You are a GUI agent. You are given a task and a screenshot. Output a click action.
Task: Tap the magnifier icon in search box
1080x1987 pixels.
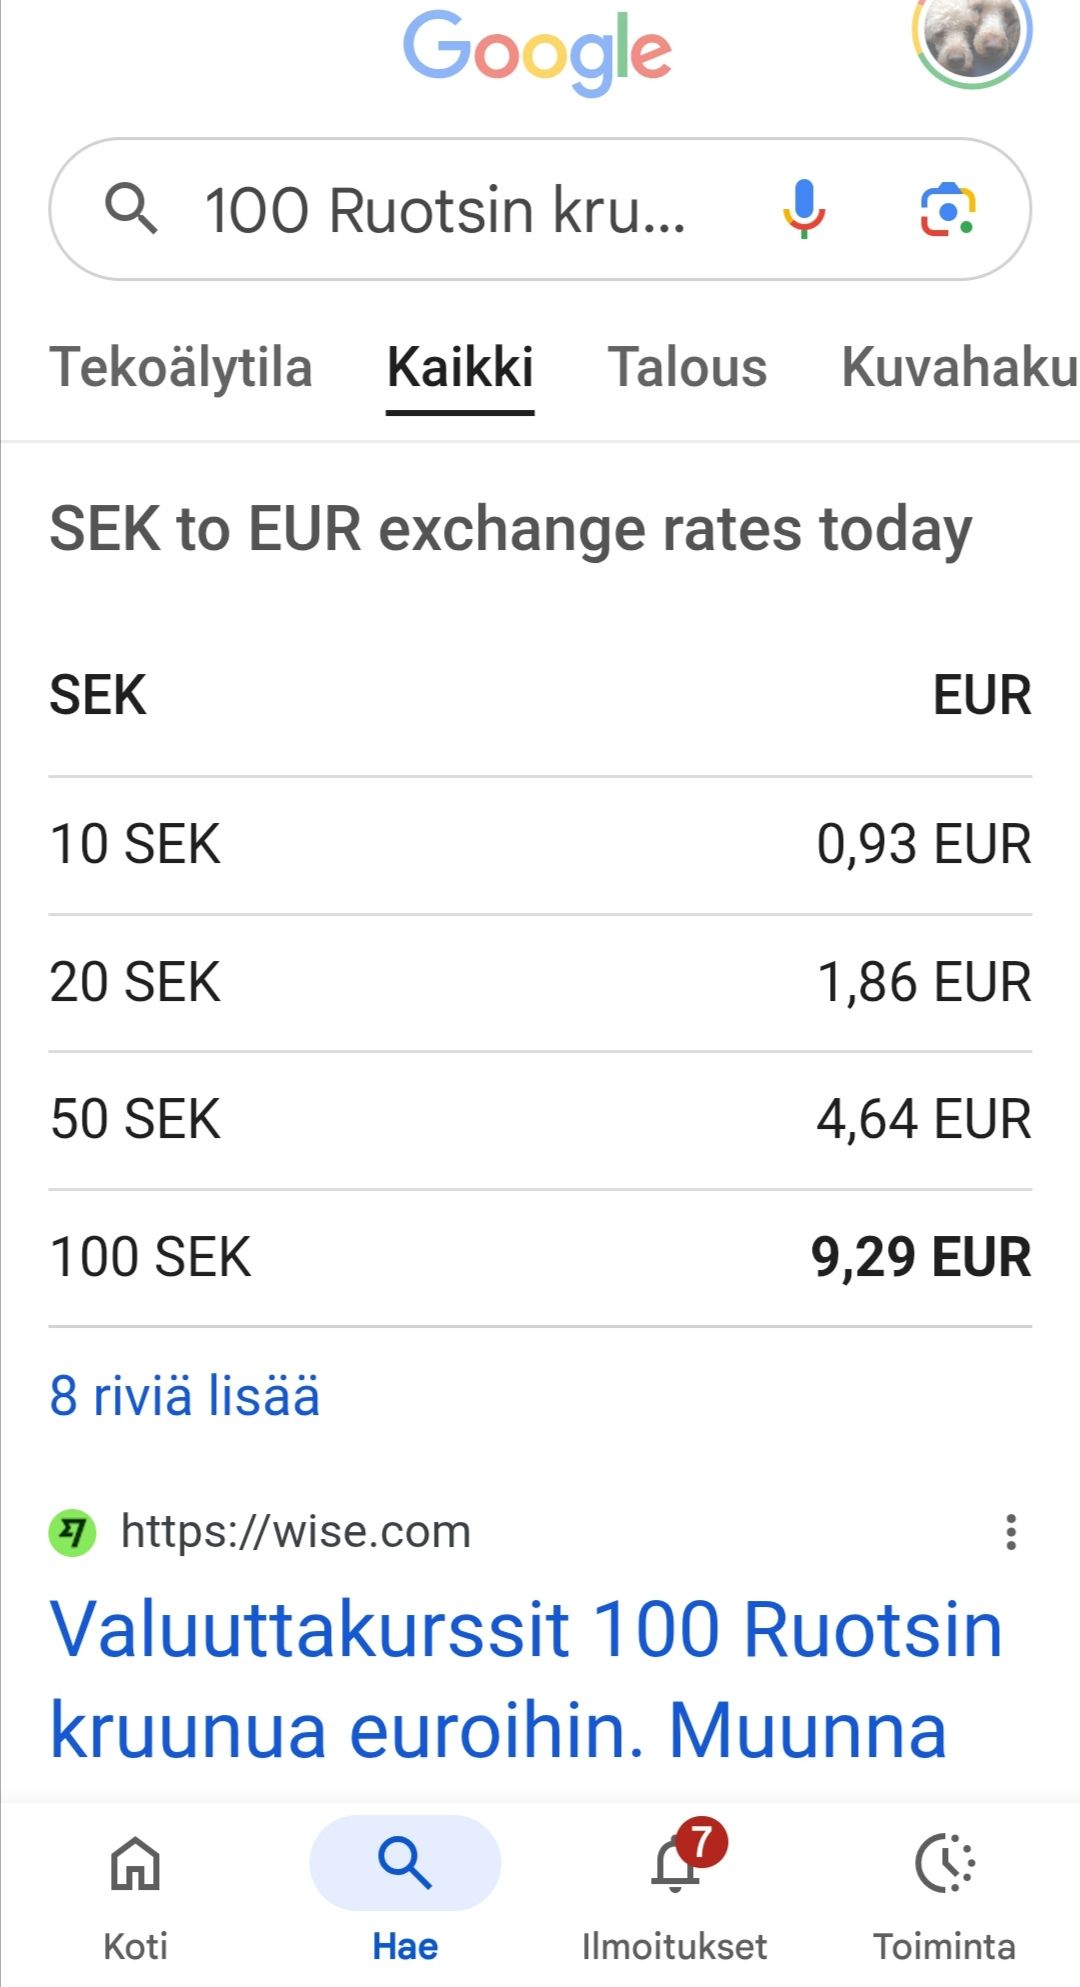click(x=131, y=209)
